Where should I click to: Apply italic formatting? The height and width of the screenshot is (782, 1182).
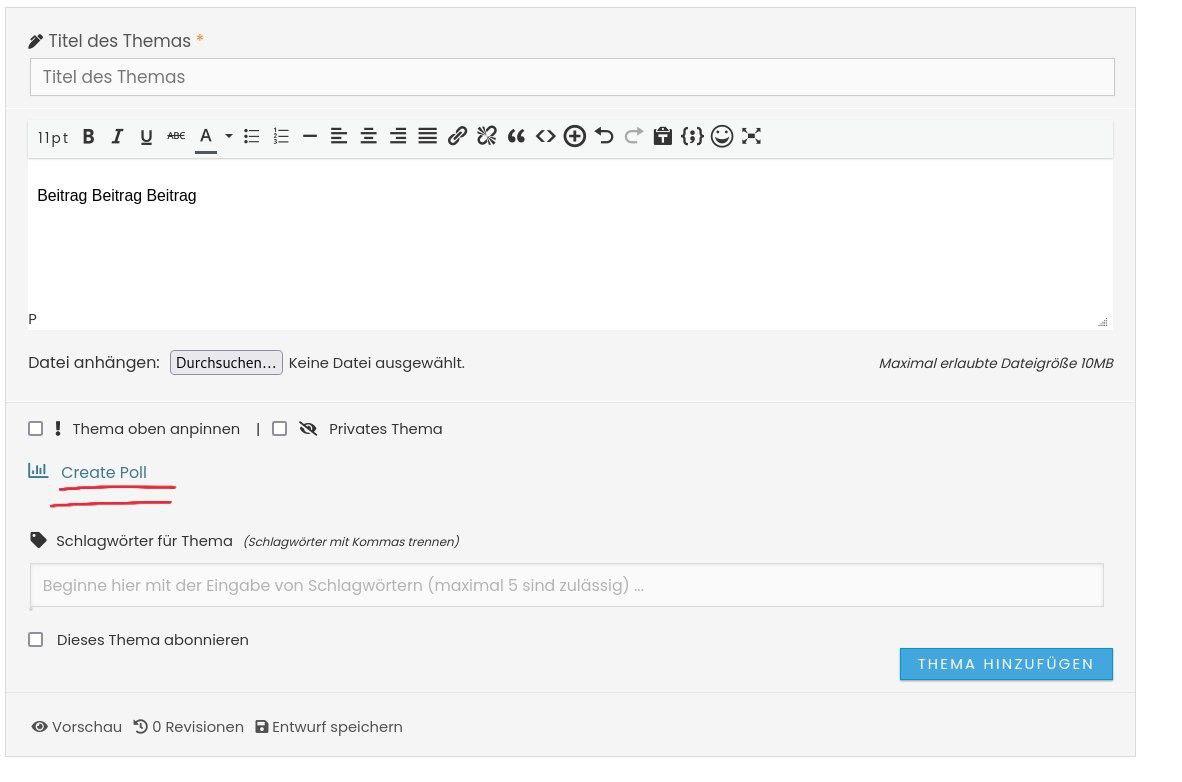point(117,137)
